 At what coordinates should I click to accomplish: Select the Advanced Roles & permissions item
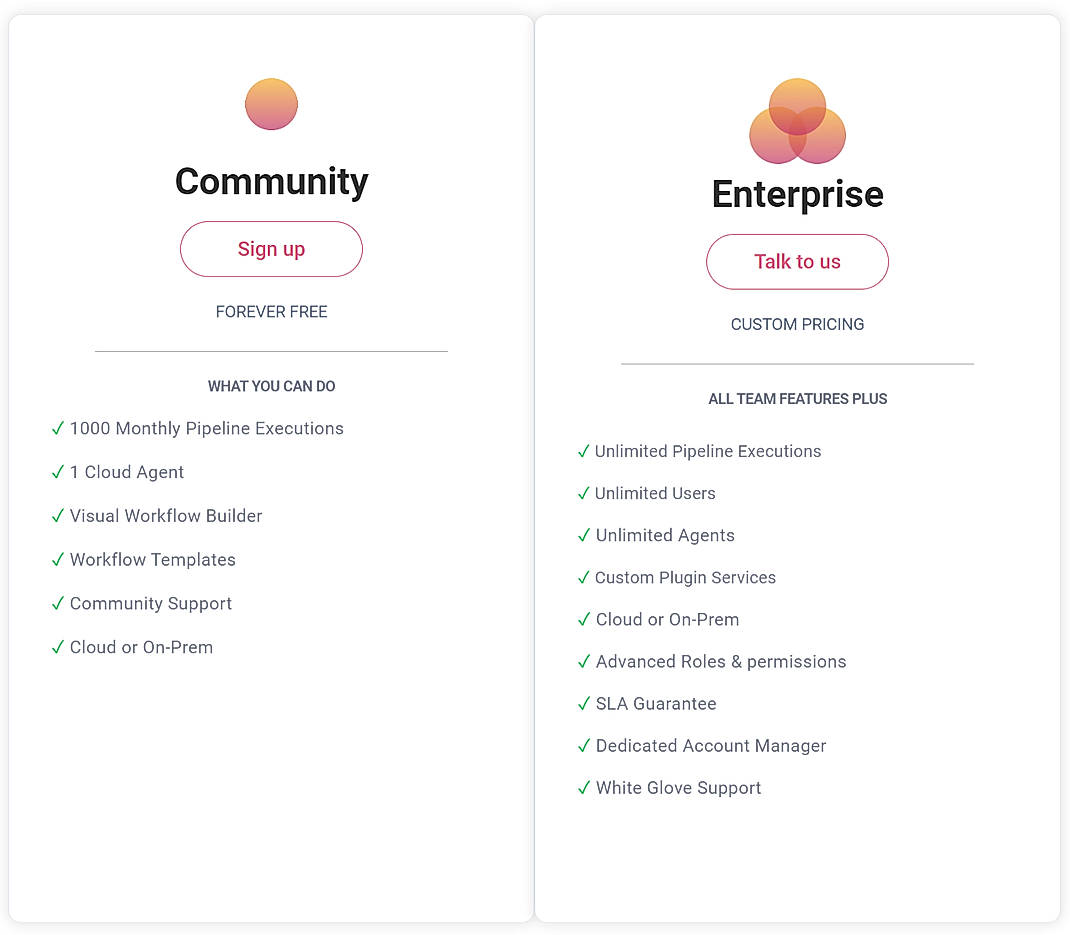(720, 661)
